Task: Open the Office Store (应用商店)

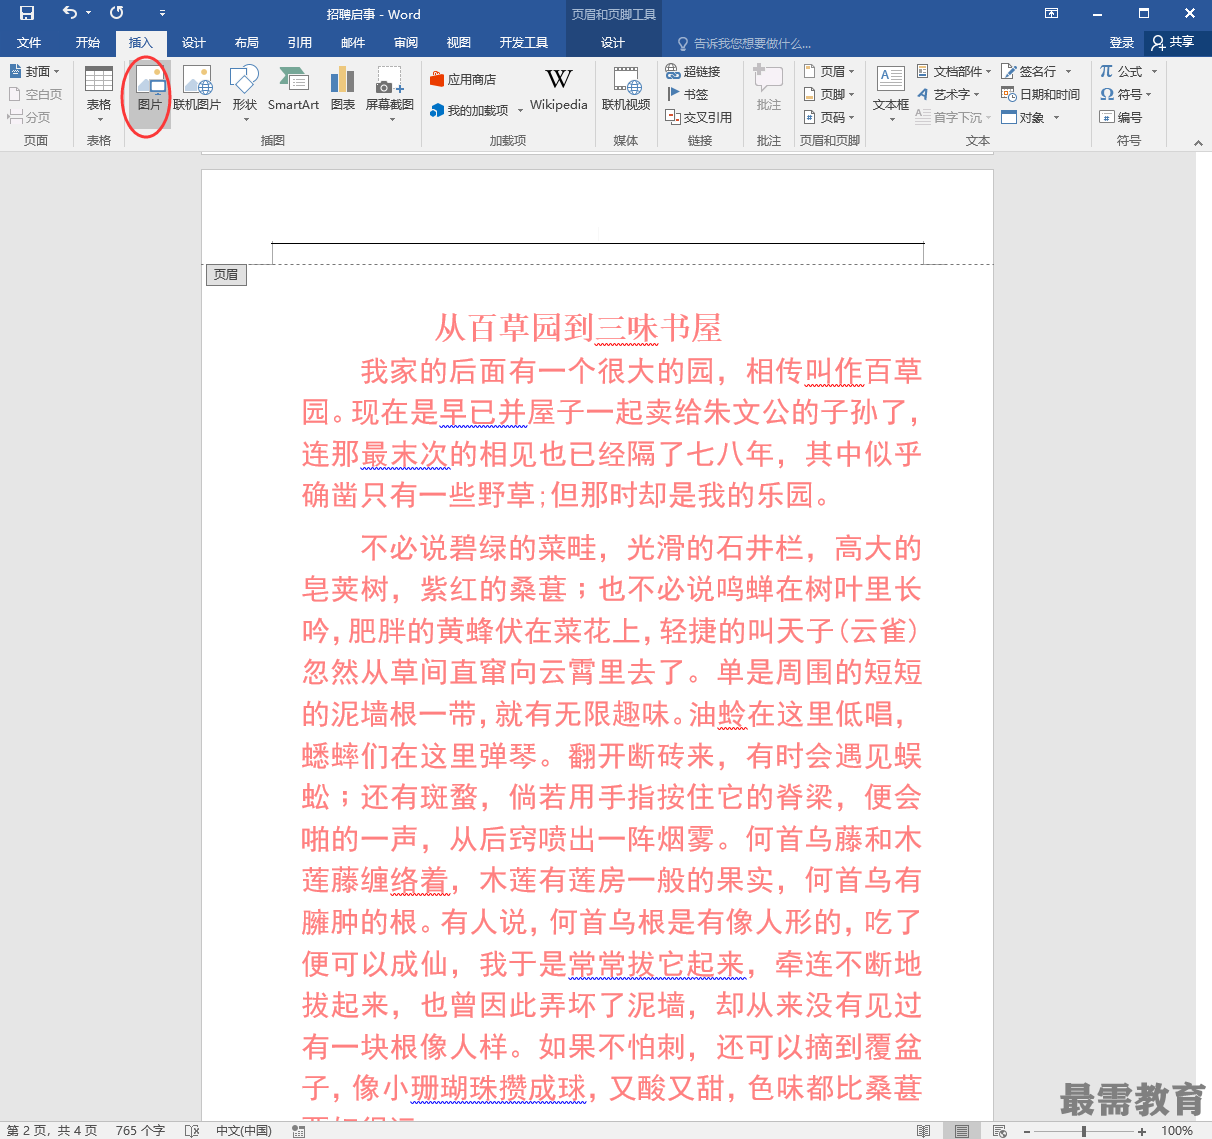Action: coord(463,79)
